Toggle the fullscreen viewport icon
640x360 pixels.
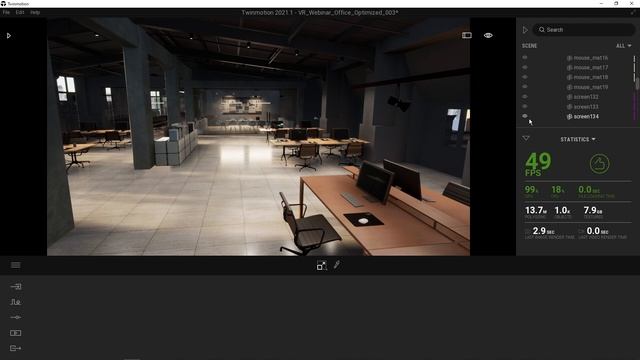pyautogui.click(x=322, y=265)
